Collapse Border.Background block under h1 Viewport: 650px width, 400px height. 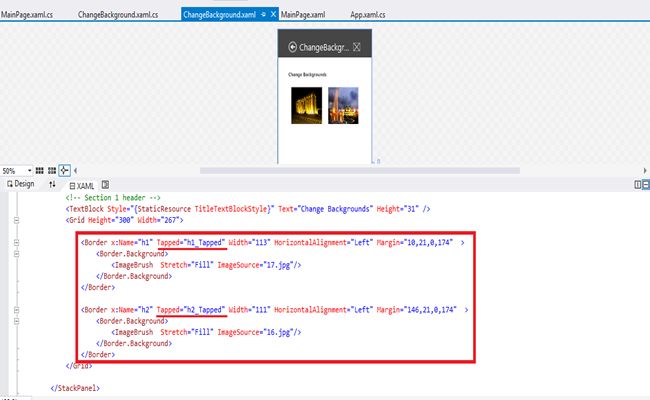(x=17, y=254)
